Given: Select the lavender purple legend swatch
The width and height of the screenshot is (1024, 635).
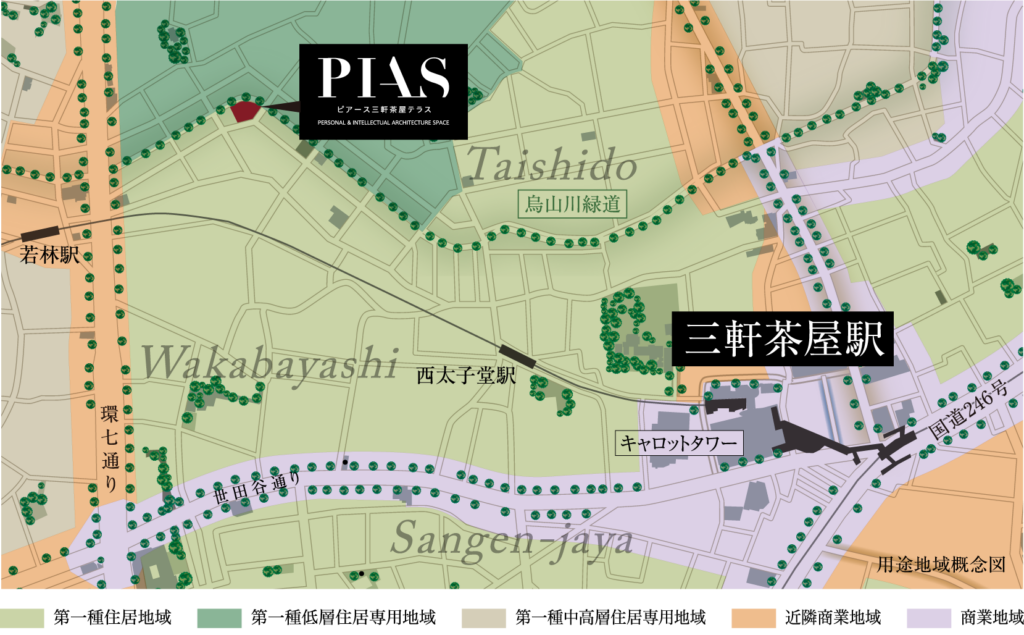Looking at the screenshot, I should coord(928,619).
